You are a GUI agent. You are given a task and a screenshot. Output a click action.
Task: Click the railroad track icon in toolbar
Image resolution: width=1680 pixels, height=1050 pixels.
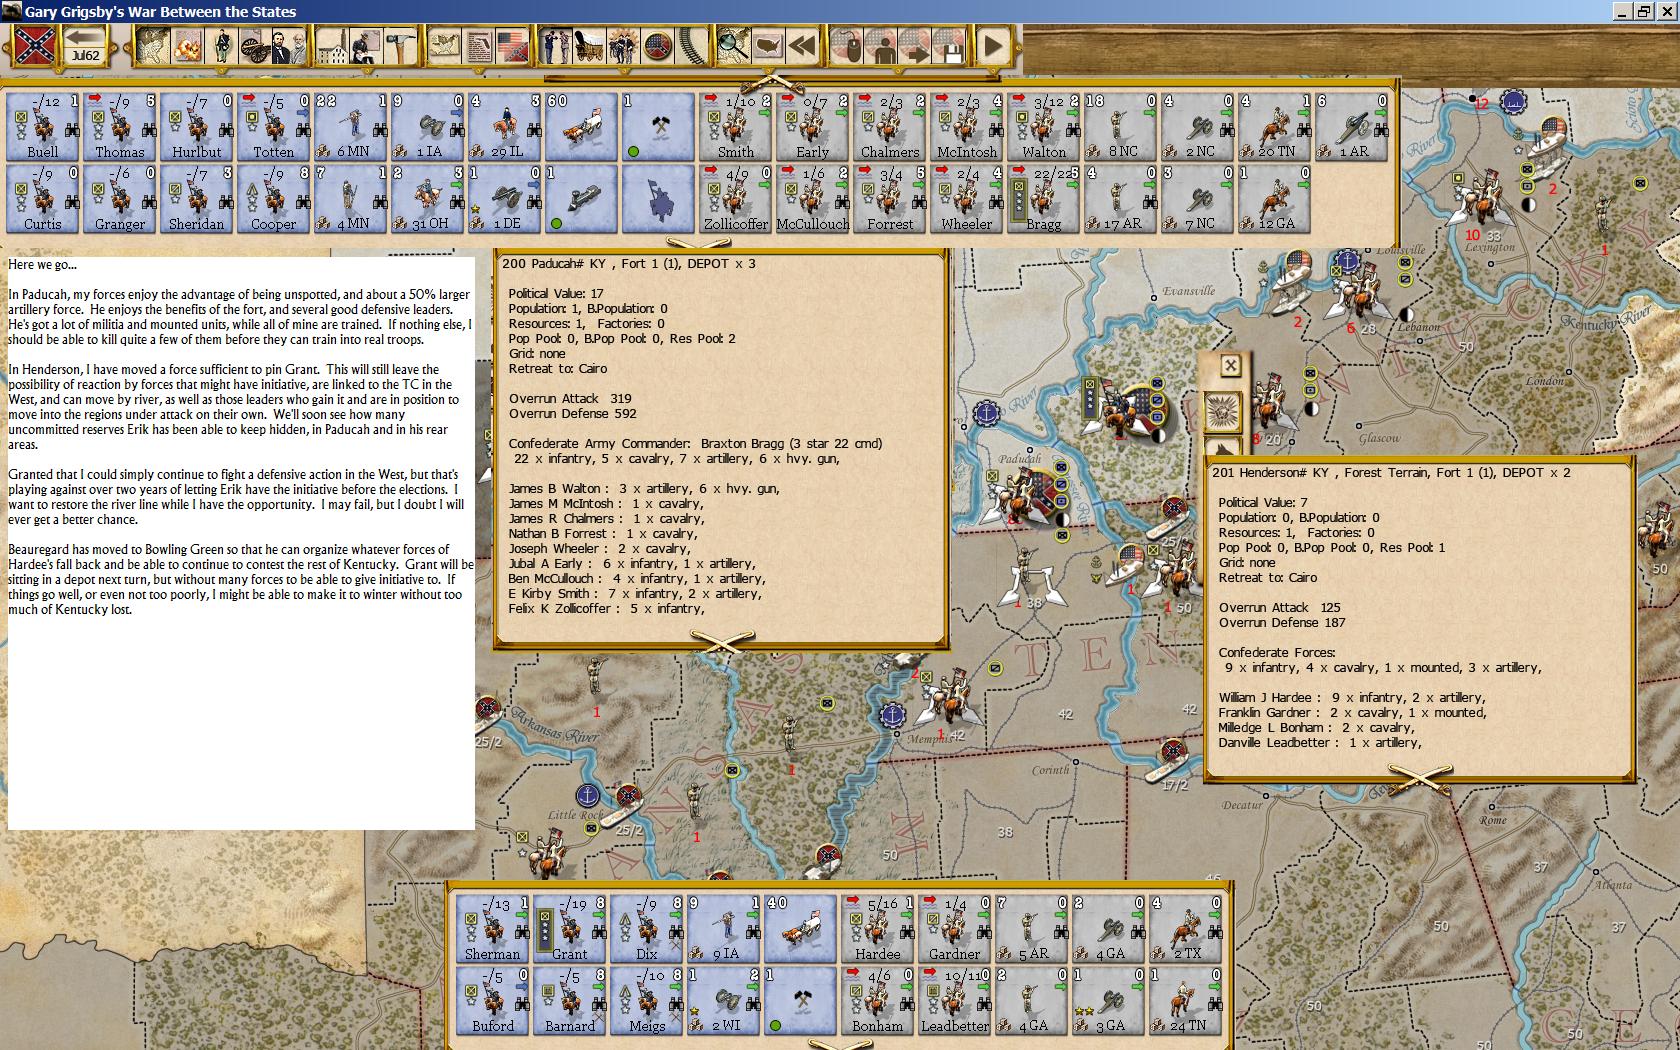coord(691,46)
